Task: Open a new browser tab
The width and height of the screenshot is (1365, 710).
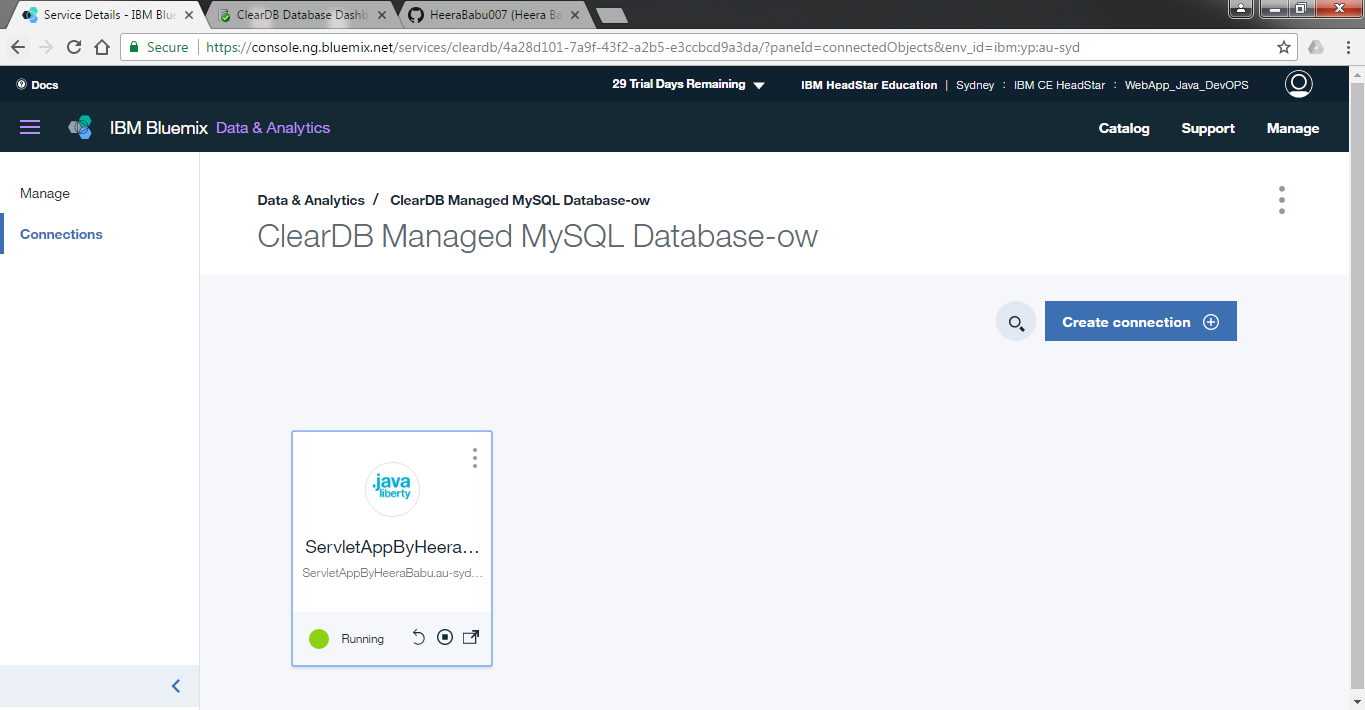Action: (x=611, y=16)
